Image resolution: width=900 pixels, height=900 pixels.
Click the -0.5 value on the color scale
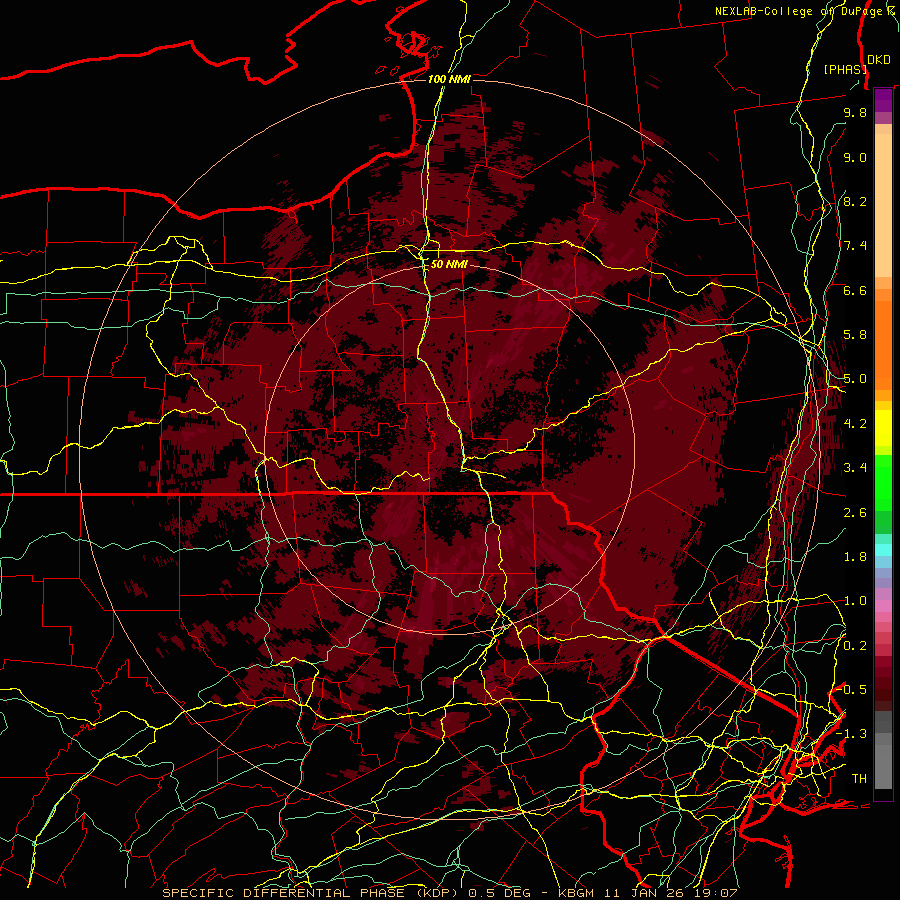point(852,690)
